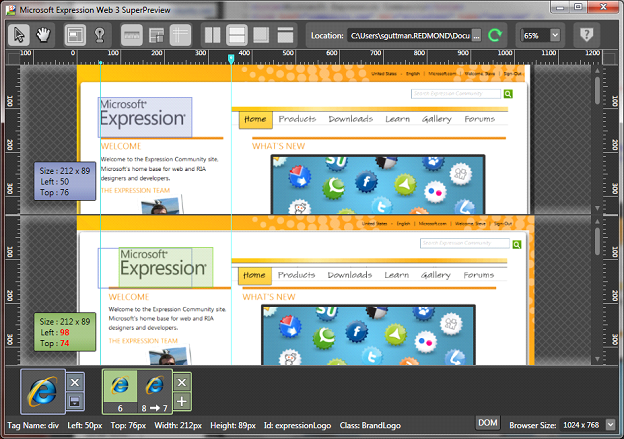Click search magnifier in top preview
The image size is (624, 439).
click(x=508, y=94)
